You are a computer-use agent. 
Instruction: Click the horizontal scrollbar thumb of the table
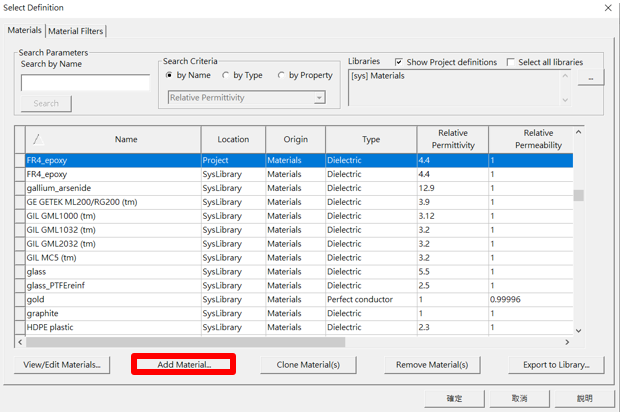coord(185,342)
